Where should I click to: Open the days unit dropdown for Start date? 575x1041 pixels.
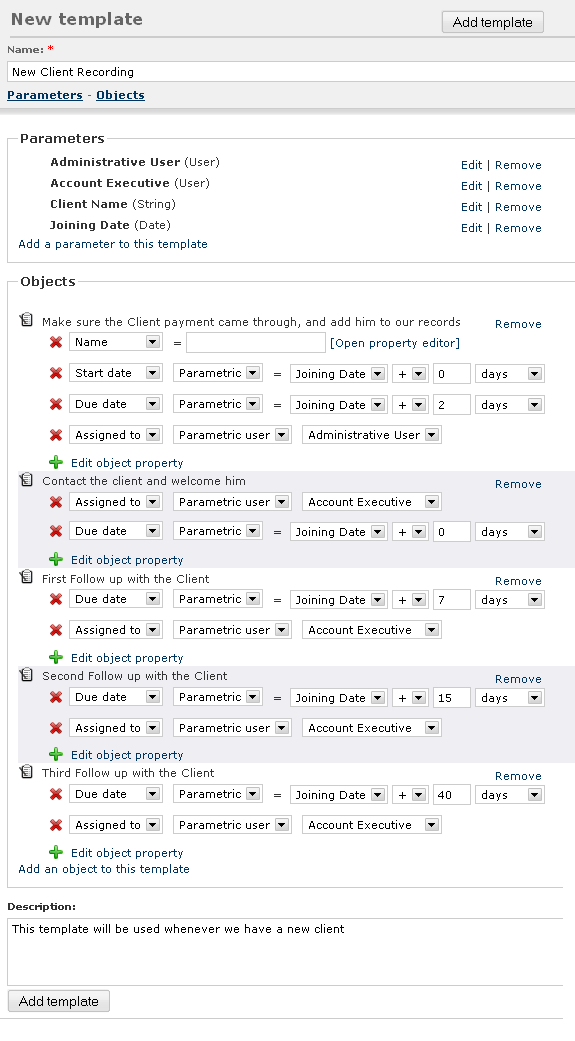click(509, 374)
